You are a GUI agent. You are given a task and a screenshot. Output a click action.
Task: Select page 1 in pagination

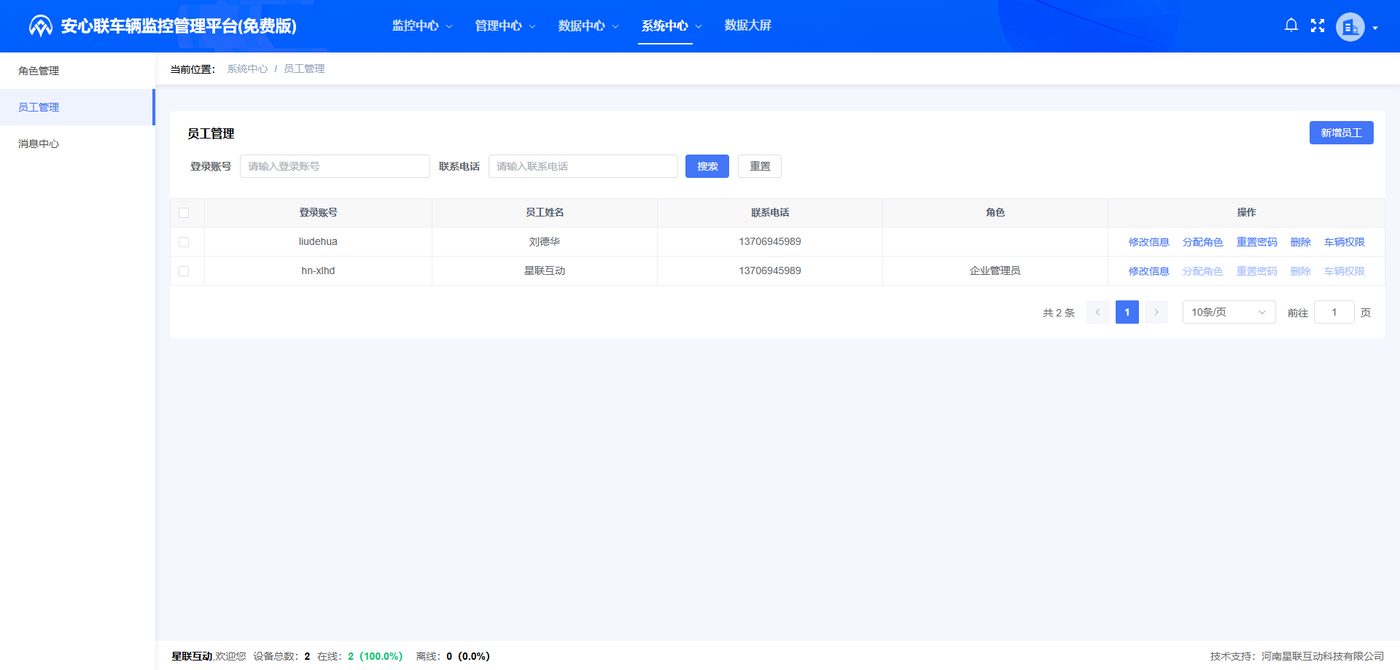(x=1127, y=313)
